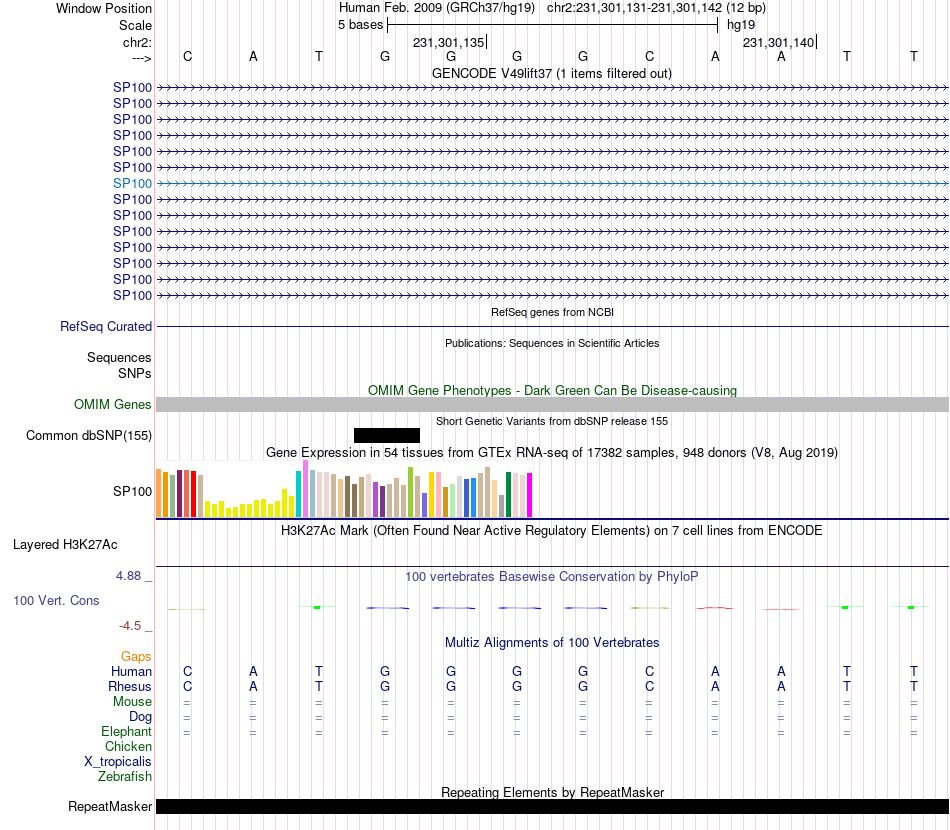The image size is (950, 830).
Task: Open the H3K27Ac Mark track title
Action: click(x=551, y=531)
